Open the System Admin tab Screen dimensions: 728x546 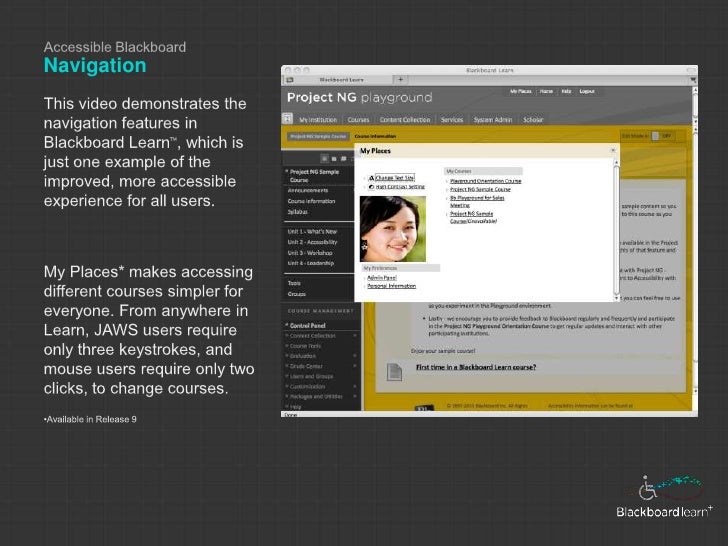493,120
